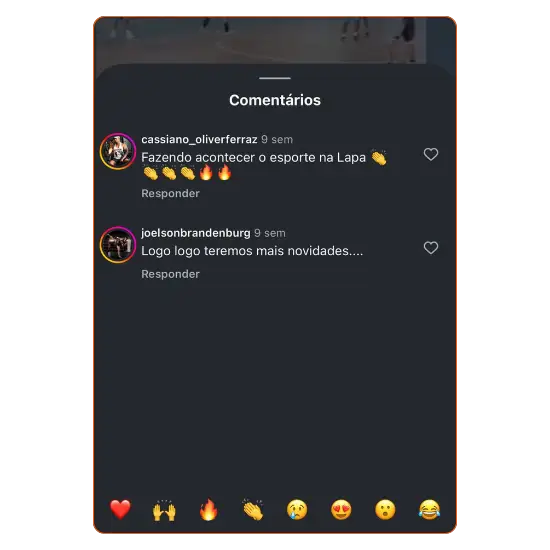Like cassiano_oliverferraz's comment with heart icon
Image resolution: width=550 pixels, height=550 pixels.
coord(431,154)
